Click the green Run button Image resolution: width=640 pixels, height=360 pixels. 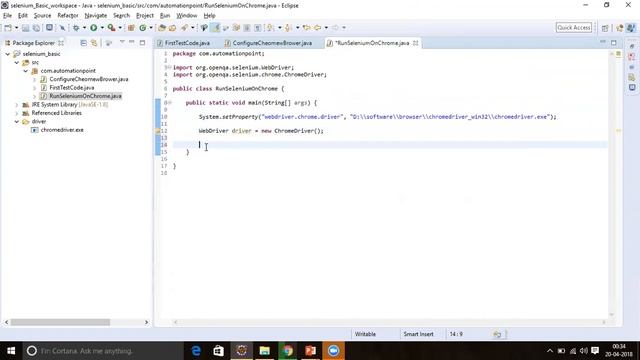coord(93,28)
